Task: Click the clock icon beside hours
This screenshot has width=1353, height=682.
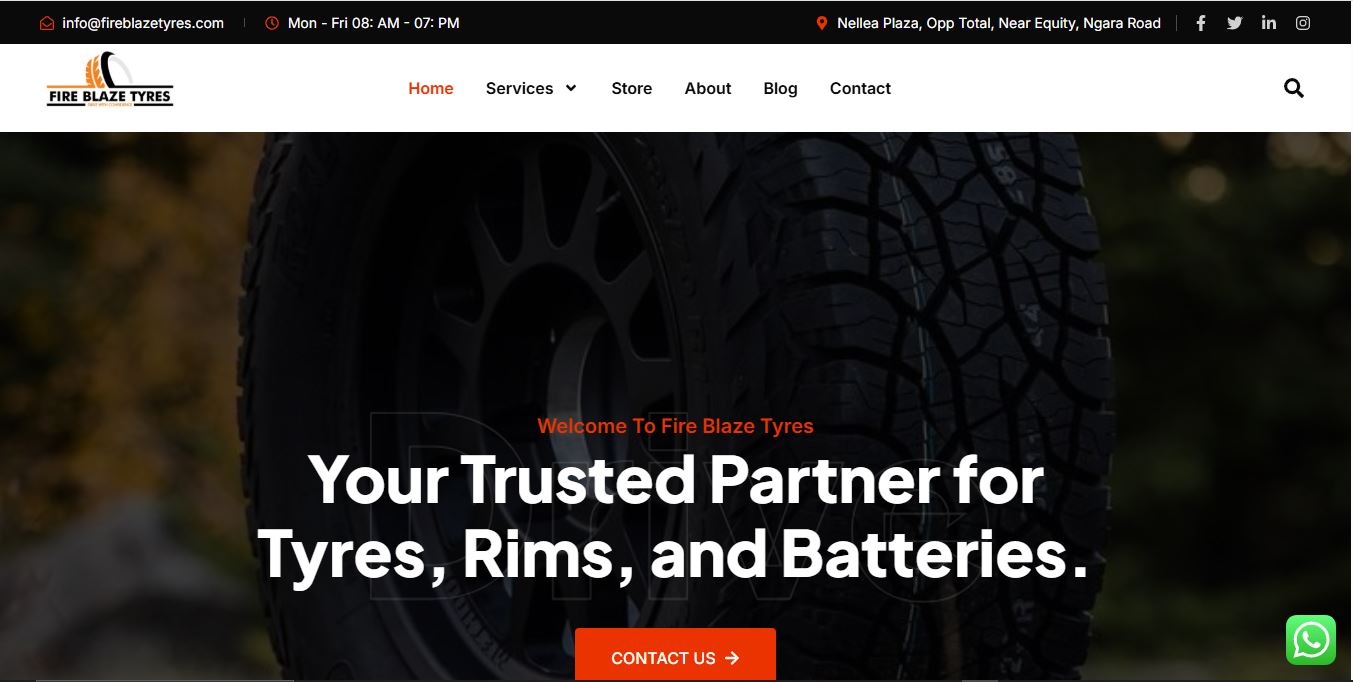Action: [x=272, y=23]
